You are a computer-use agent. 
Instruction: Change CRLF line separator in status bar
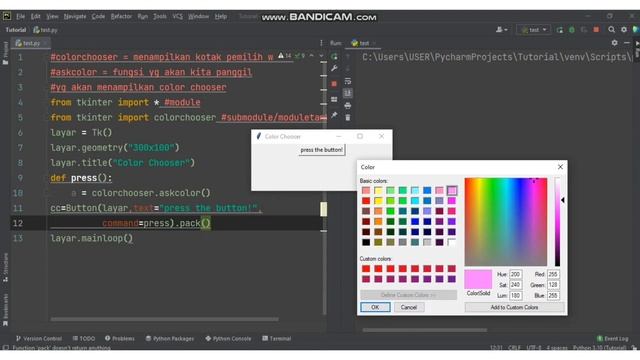pos(514,348)
